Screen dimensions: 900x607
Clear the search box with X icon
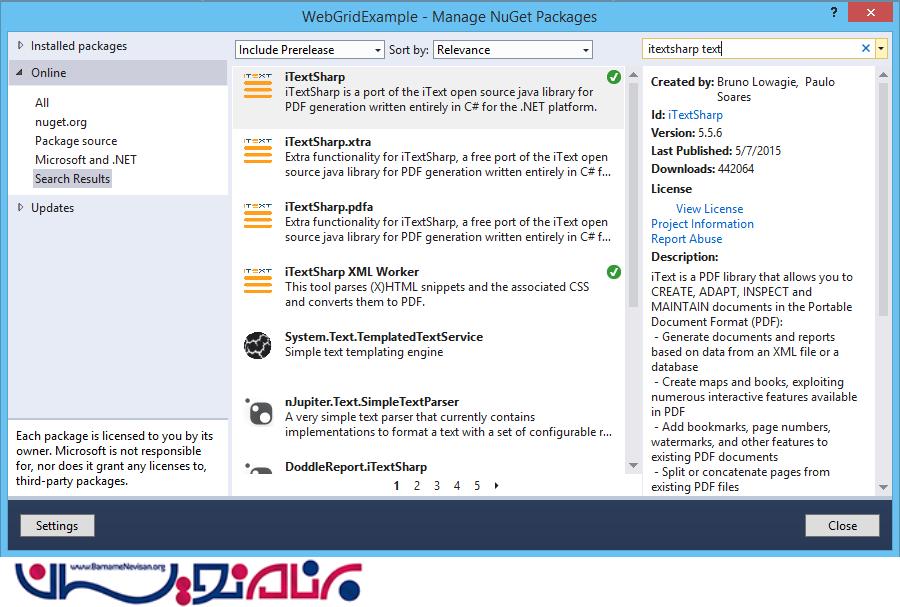pos(866,48)
